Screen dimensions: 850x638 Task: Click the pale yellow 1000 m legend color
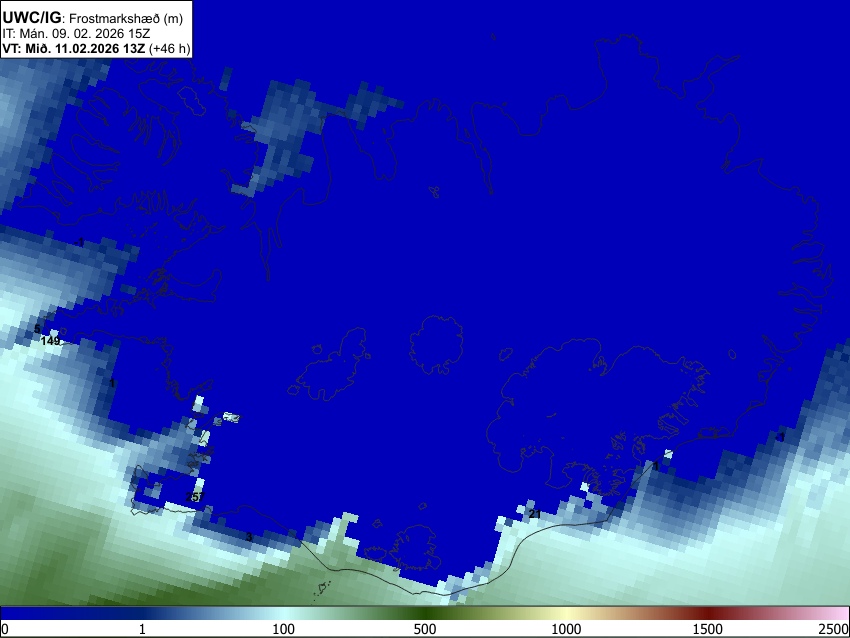pyautogui.click(x=566, y=614)
